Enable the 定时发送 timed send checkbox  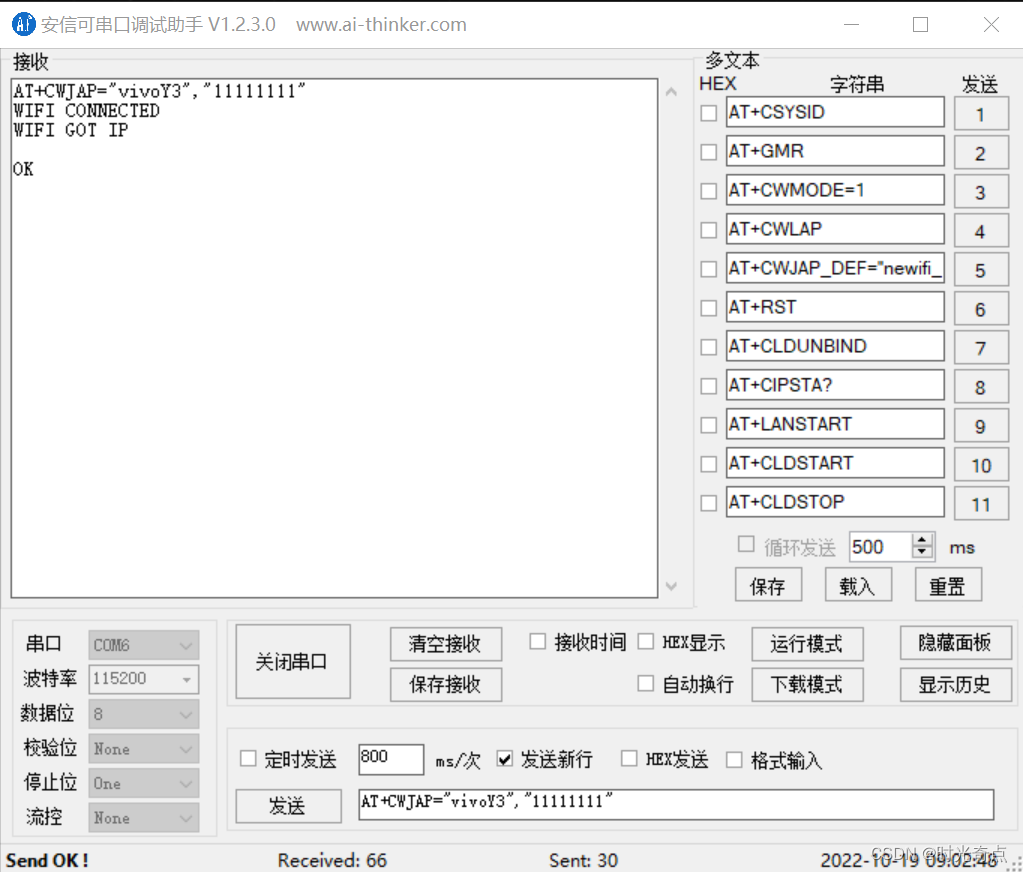[248, 759]
